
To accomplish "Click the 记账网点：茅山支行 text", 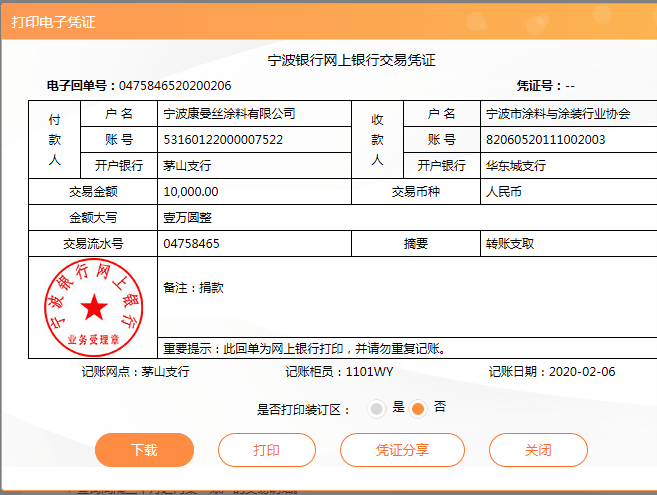I will (x=135, y=371).
